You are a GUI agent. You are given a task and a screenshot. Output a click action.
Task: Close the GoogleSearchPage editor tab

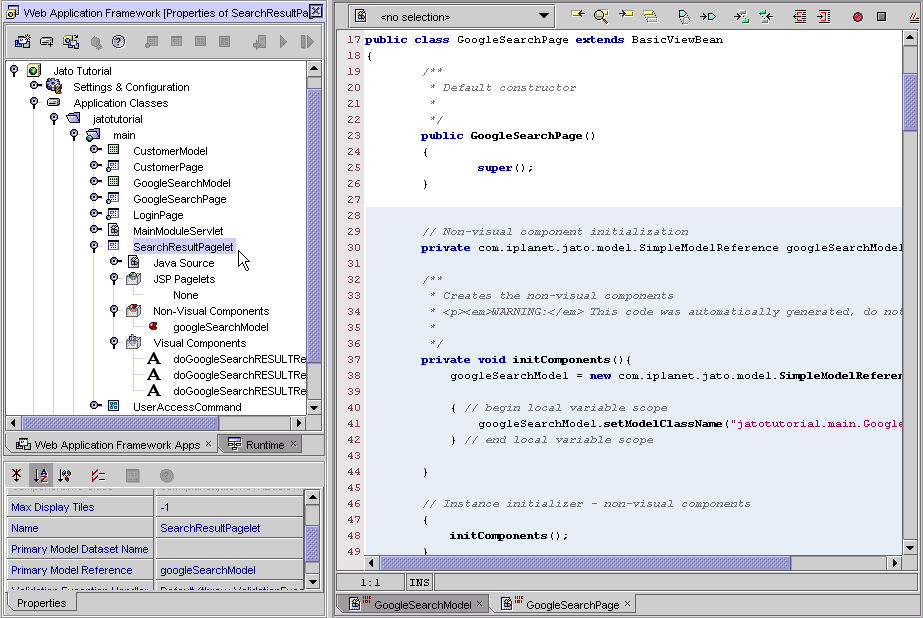(x=625, y=603)
